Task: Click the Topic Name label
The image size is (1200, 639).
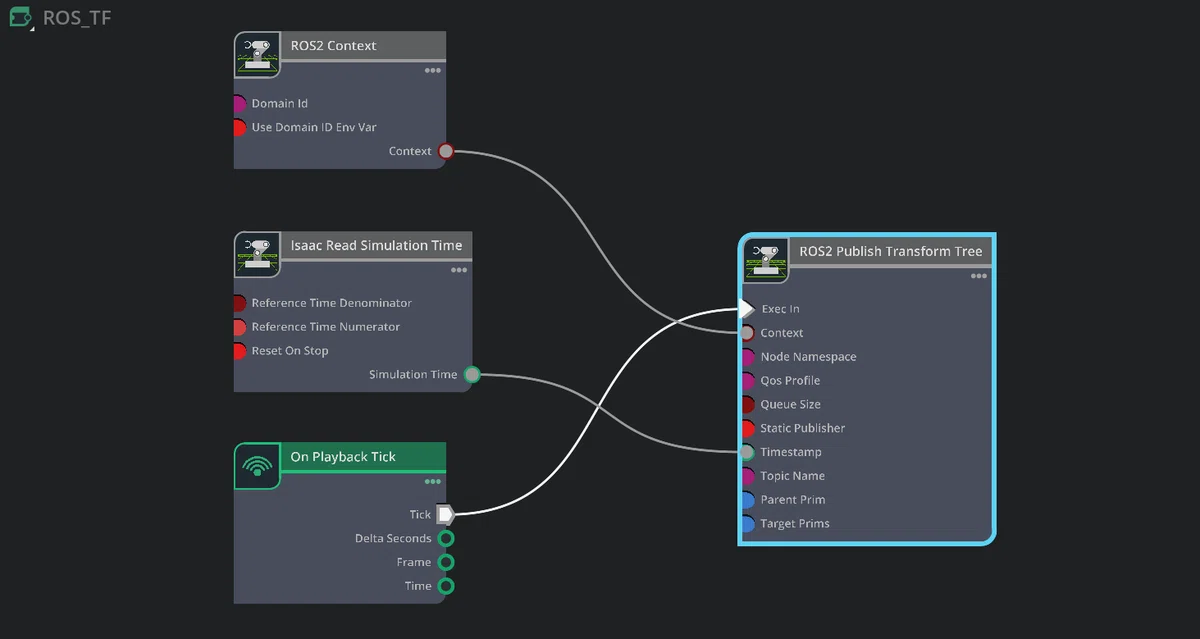Action: coord(793,476)
